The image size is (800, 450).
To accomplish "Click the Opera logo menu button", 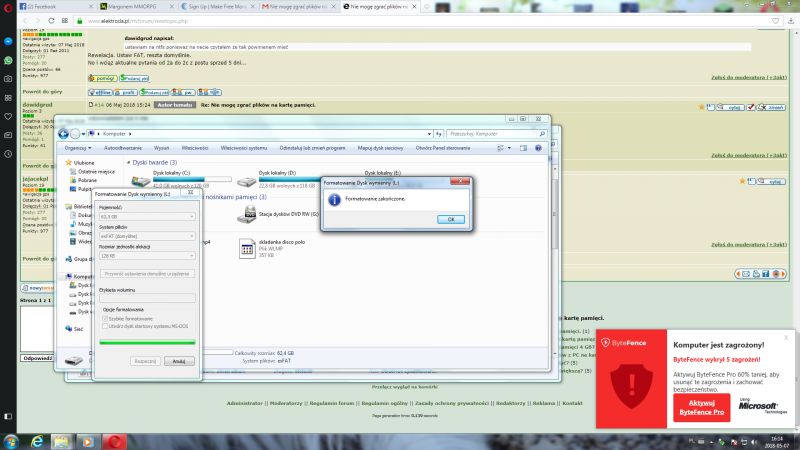I will 8,7.
